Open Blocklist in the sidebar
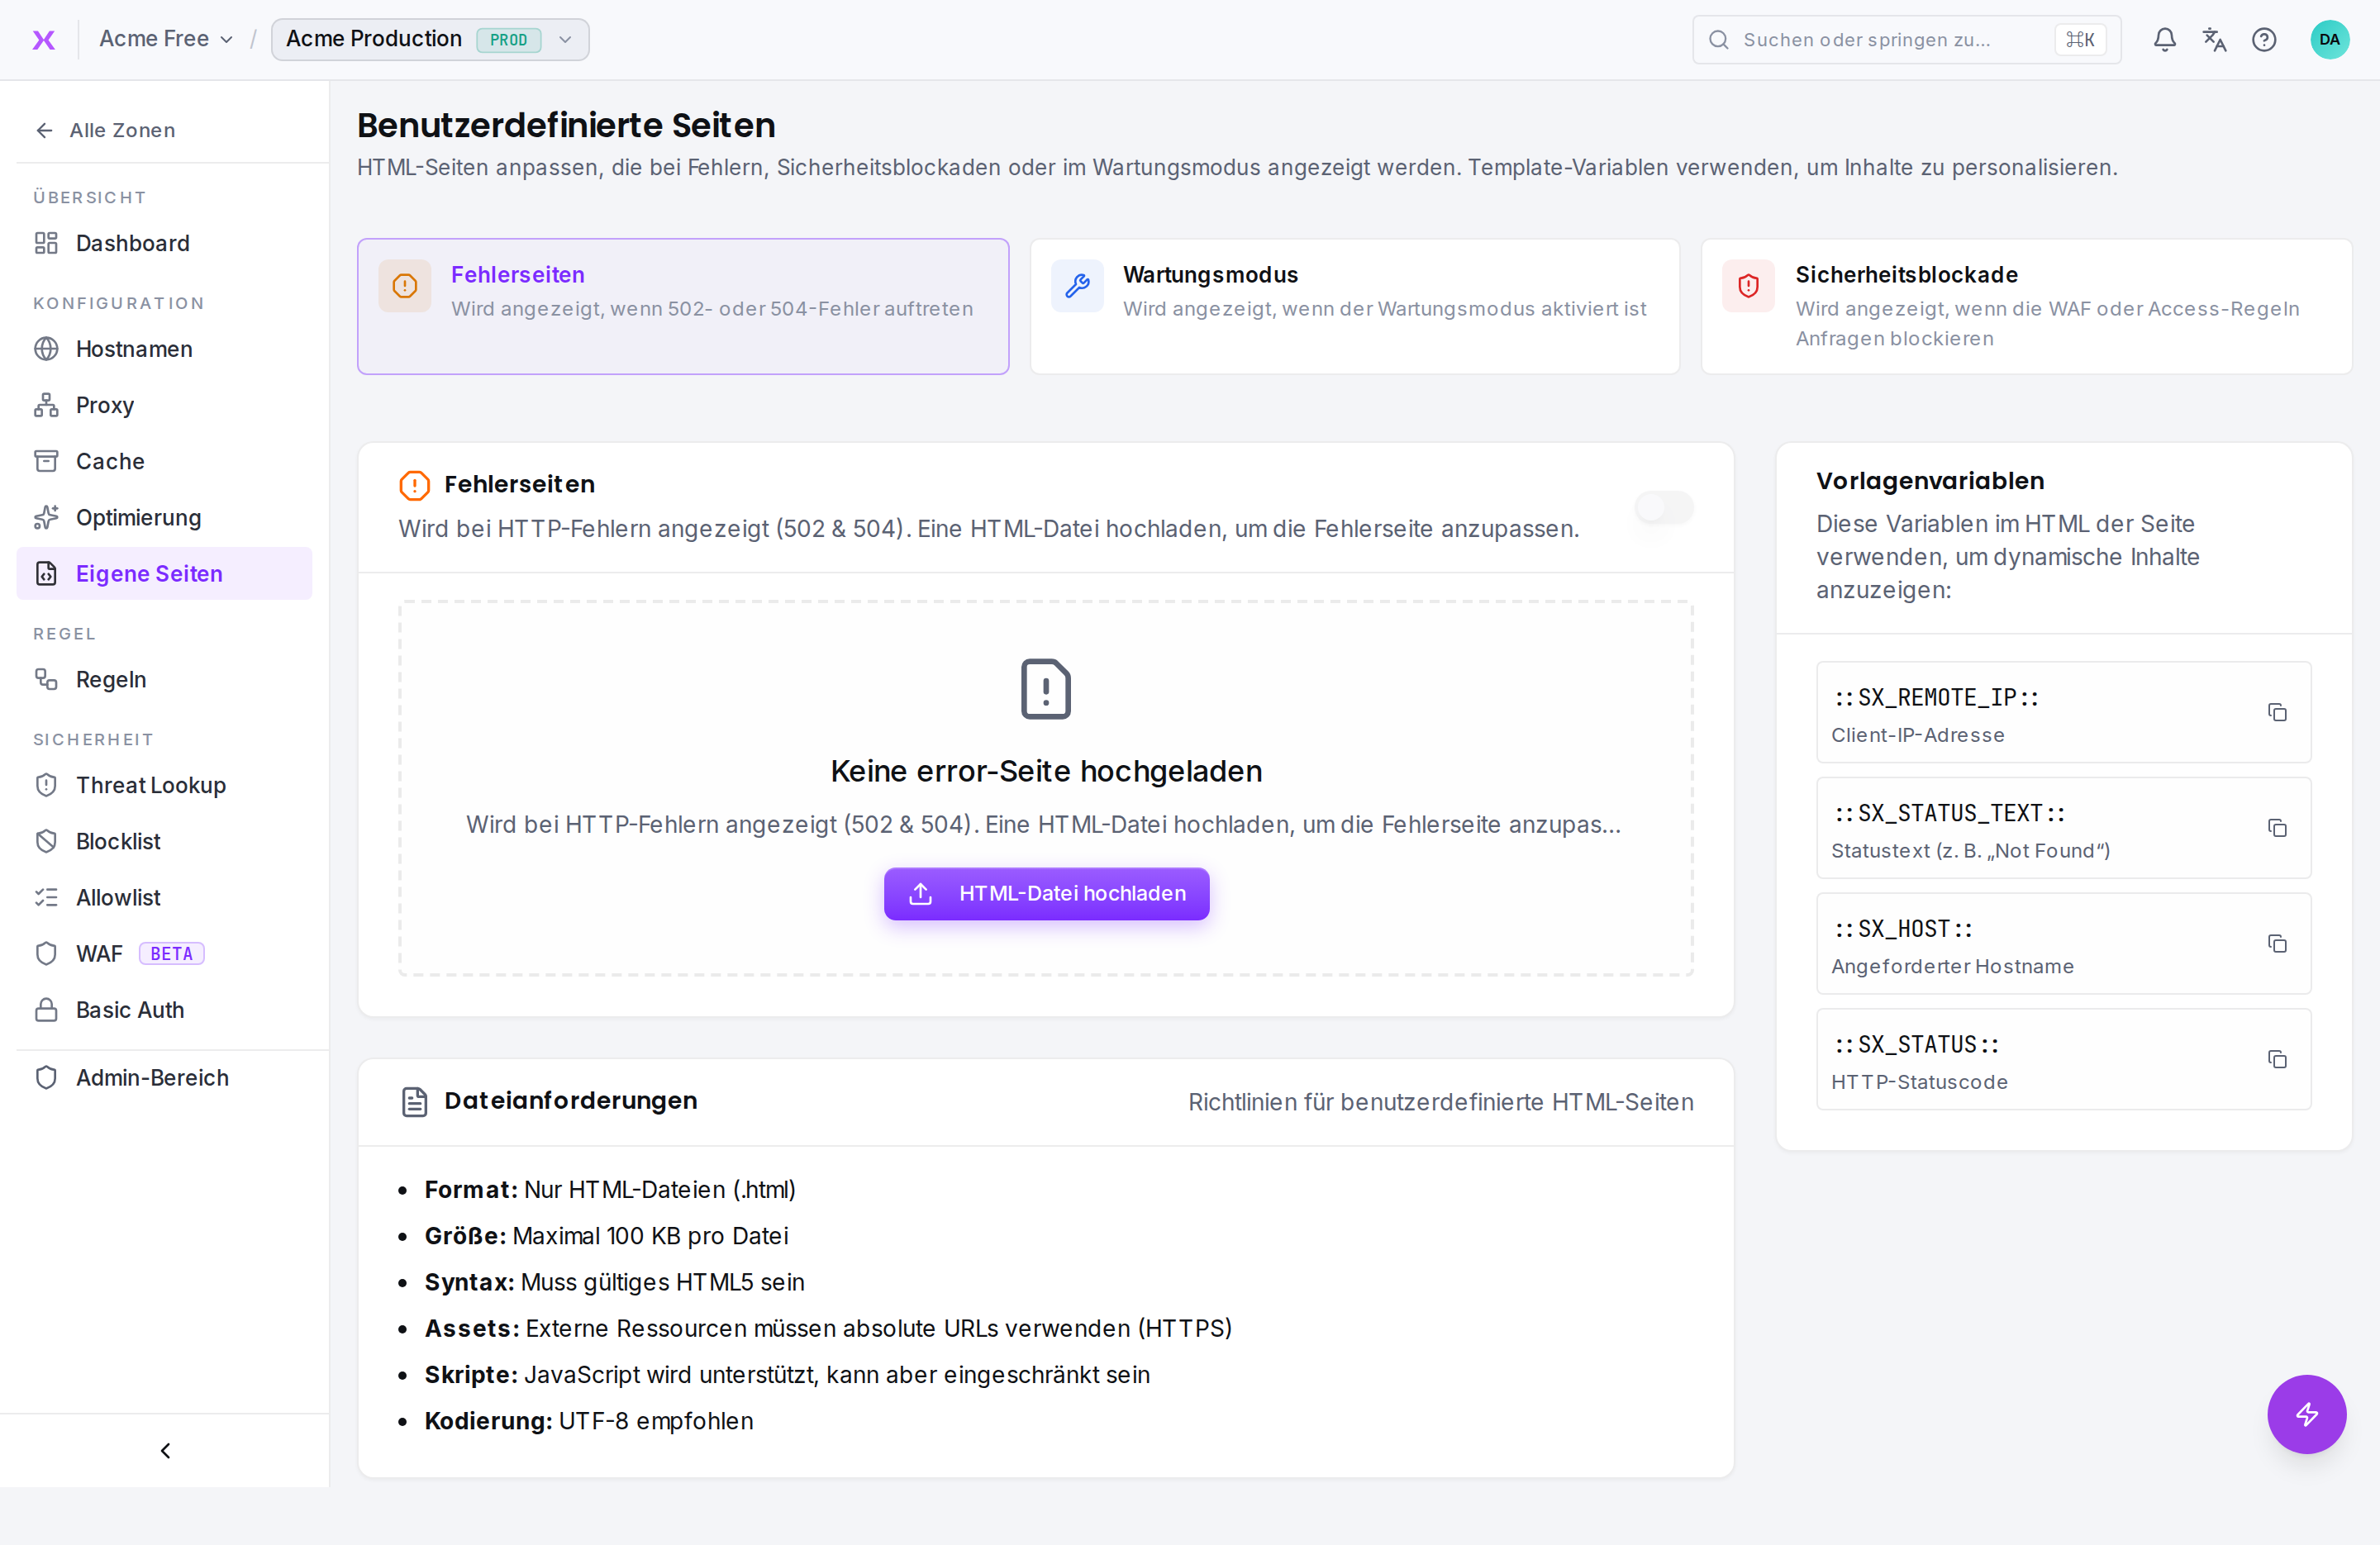 click(164, 841)
